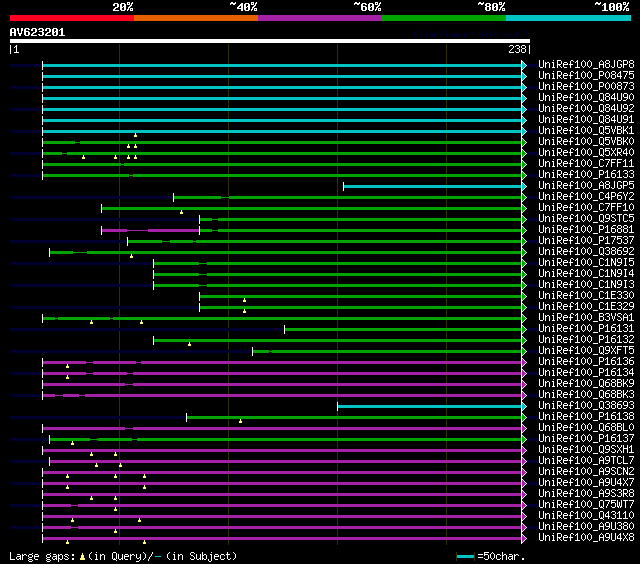Click the purple segment of the UniRef100_P16881 alignment
The image size is (640, 564).
(x=151, y=231)
